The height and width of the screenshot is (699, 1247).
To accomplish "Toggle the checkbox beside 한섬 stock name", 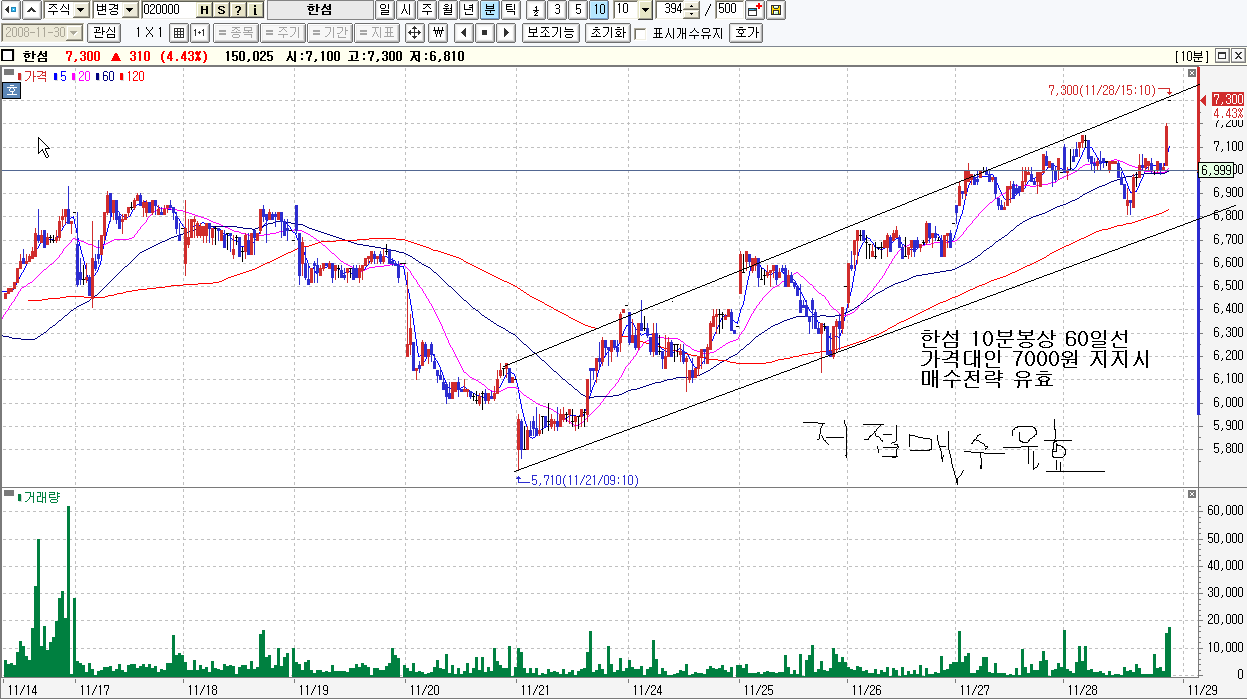I will coord(9,56).
